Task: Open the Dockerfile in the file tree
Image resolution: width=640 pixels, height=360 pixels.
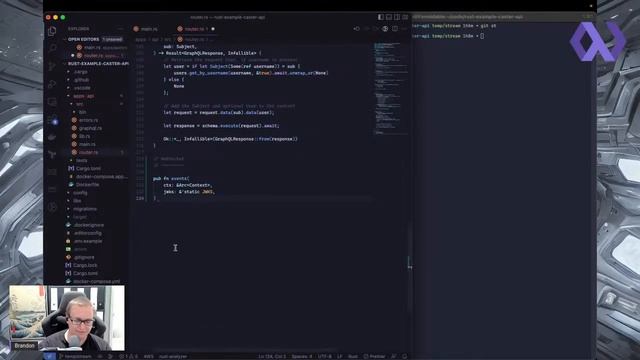Action: [x=87, y=184]
